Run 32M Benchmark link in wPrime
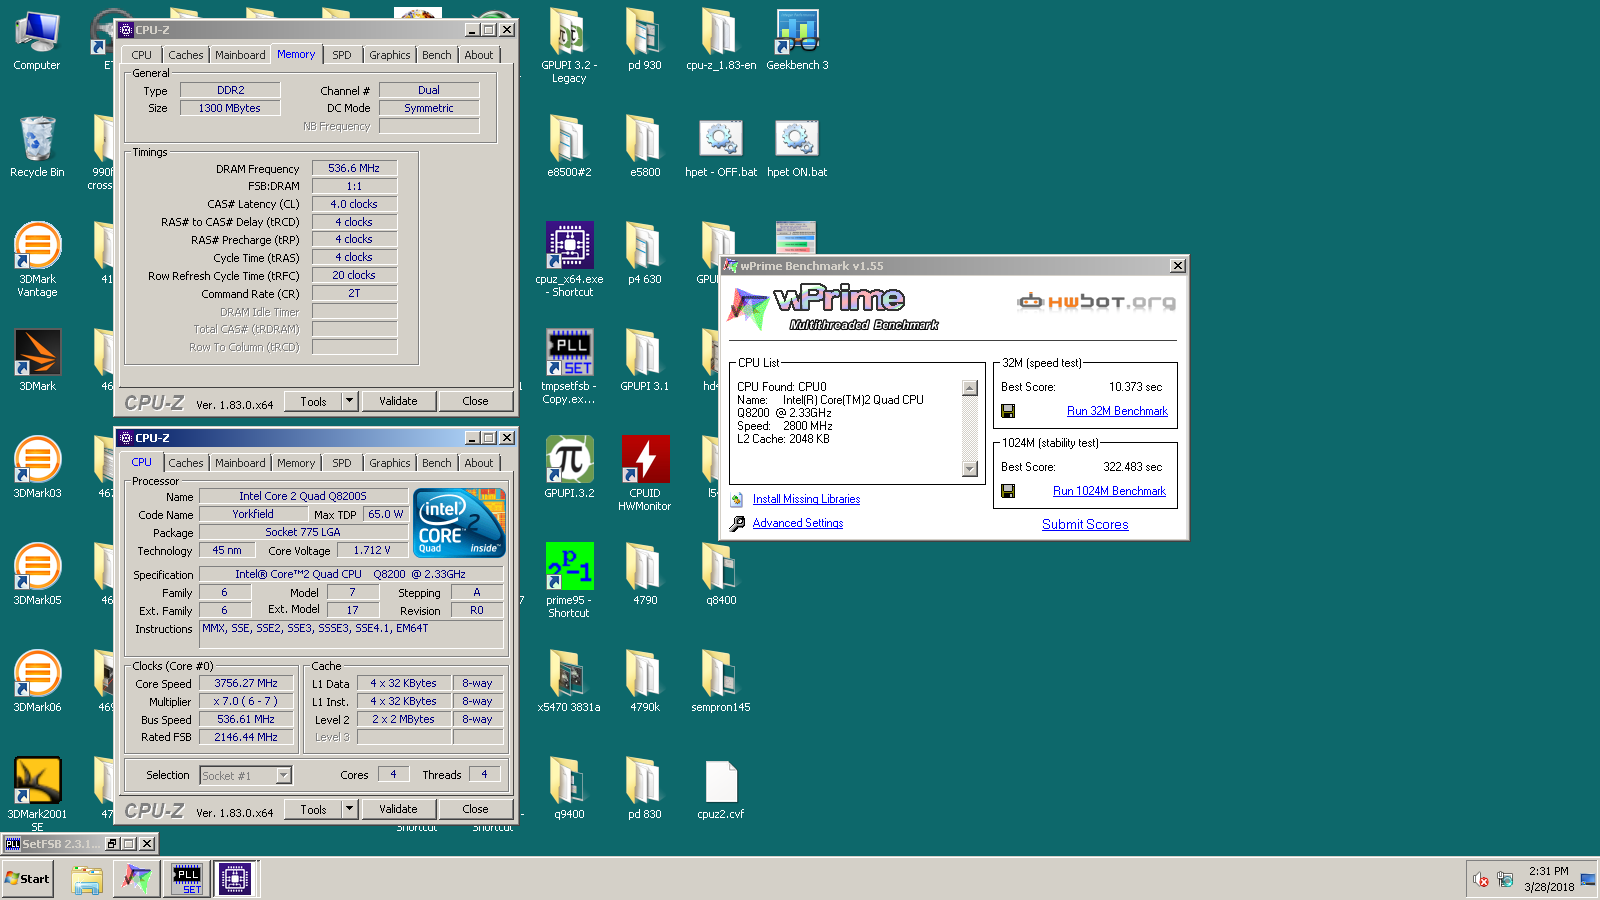The width and height of the screenshot is (1600, 900). click(1117, 411)
